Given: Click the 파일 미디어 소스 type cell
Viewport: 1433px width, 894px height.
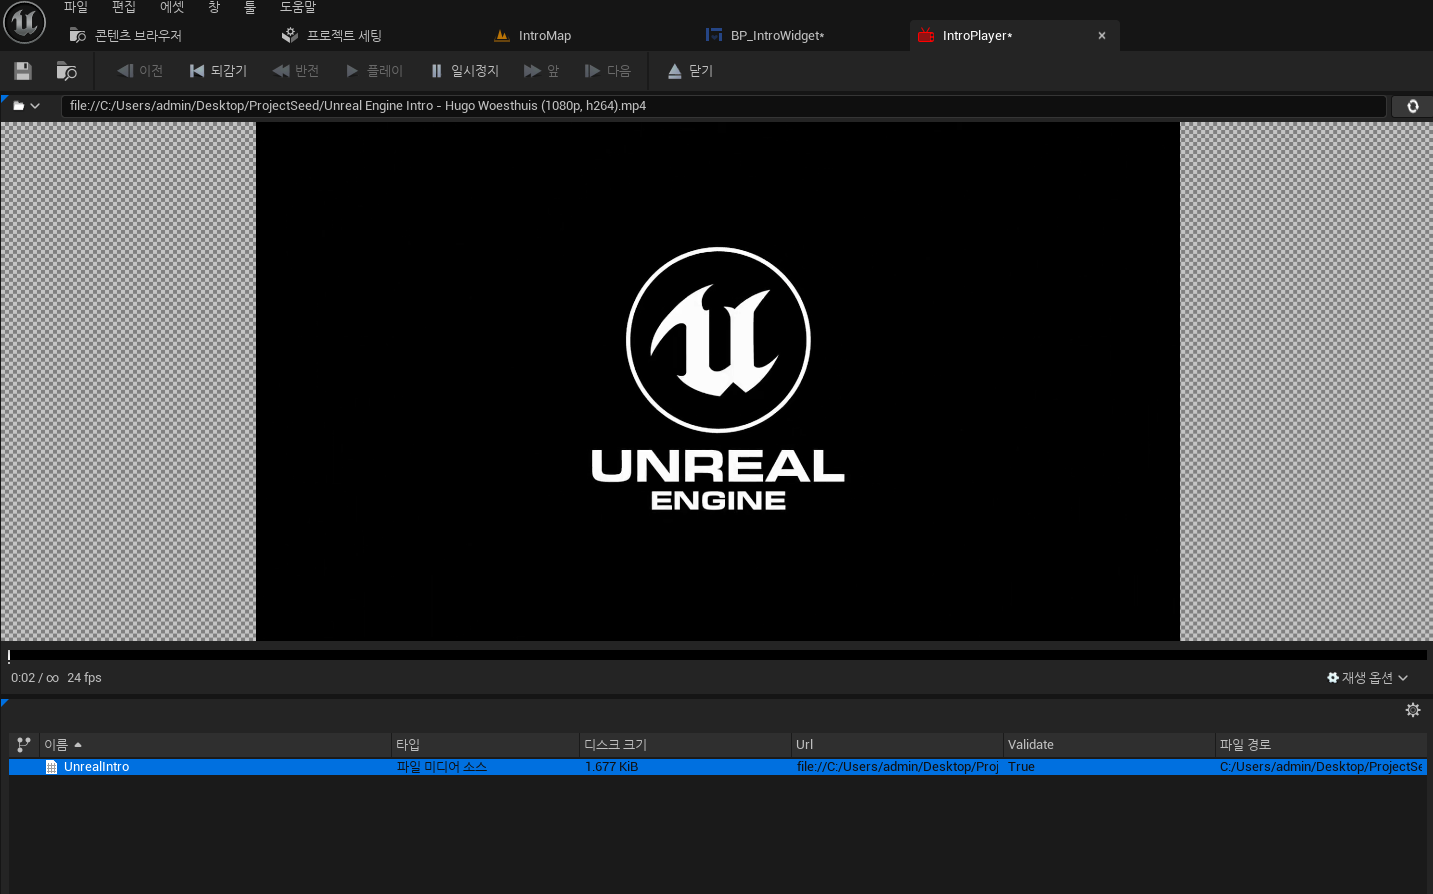Looking at the screenshot, I should point(442,767).
